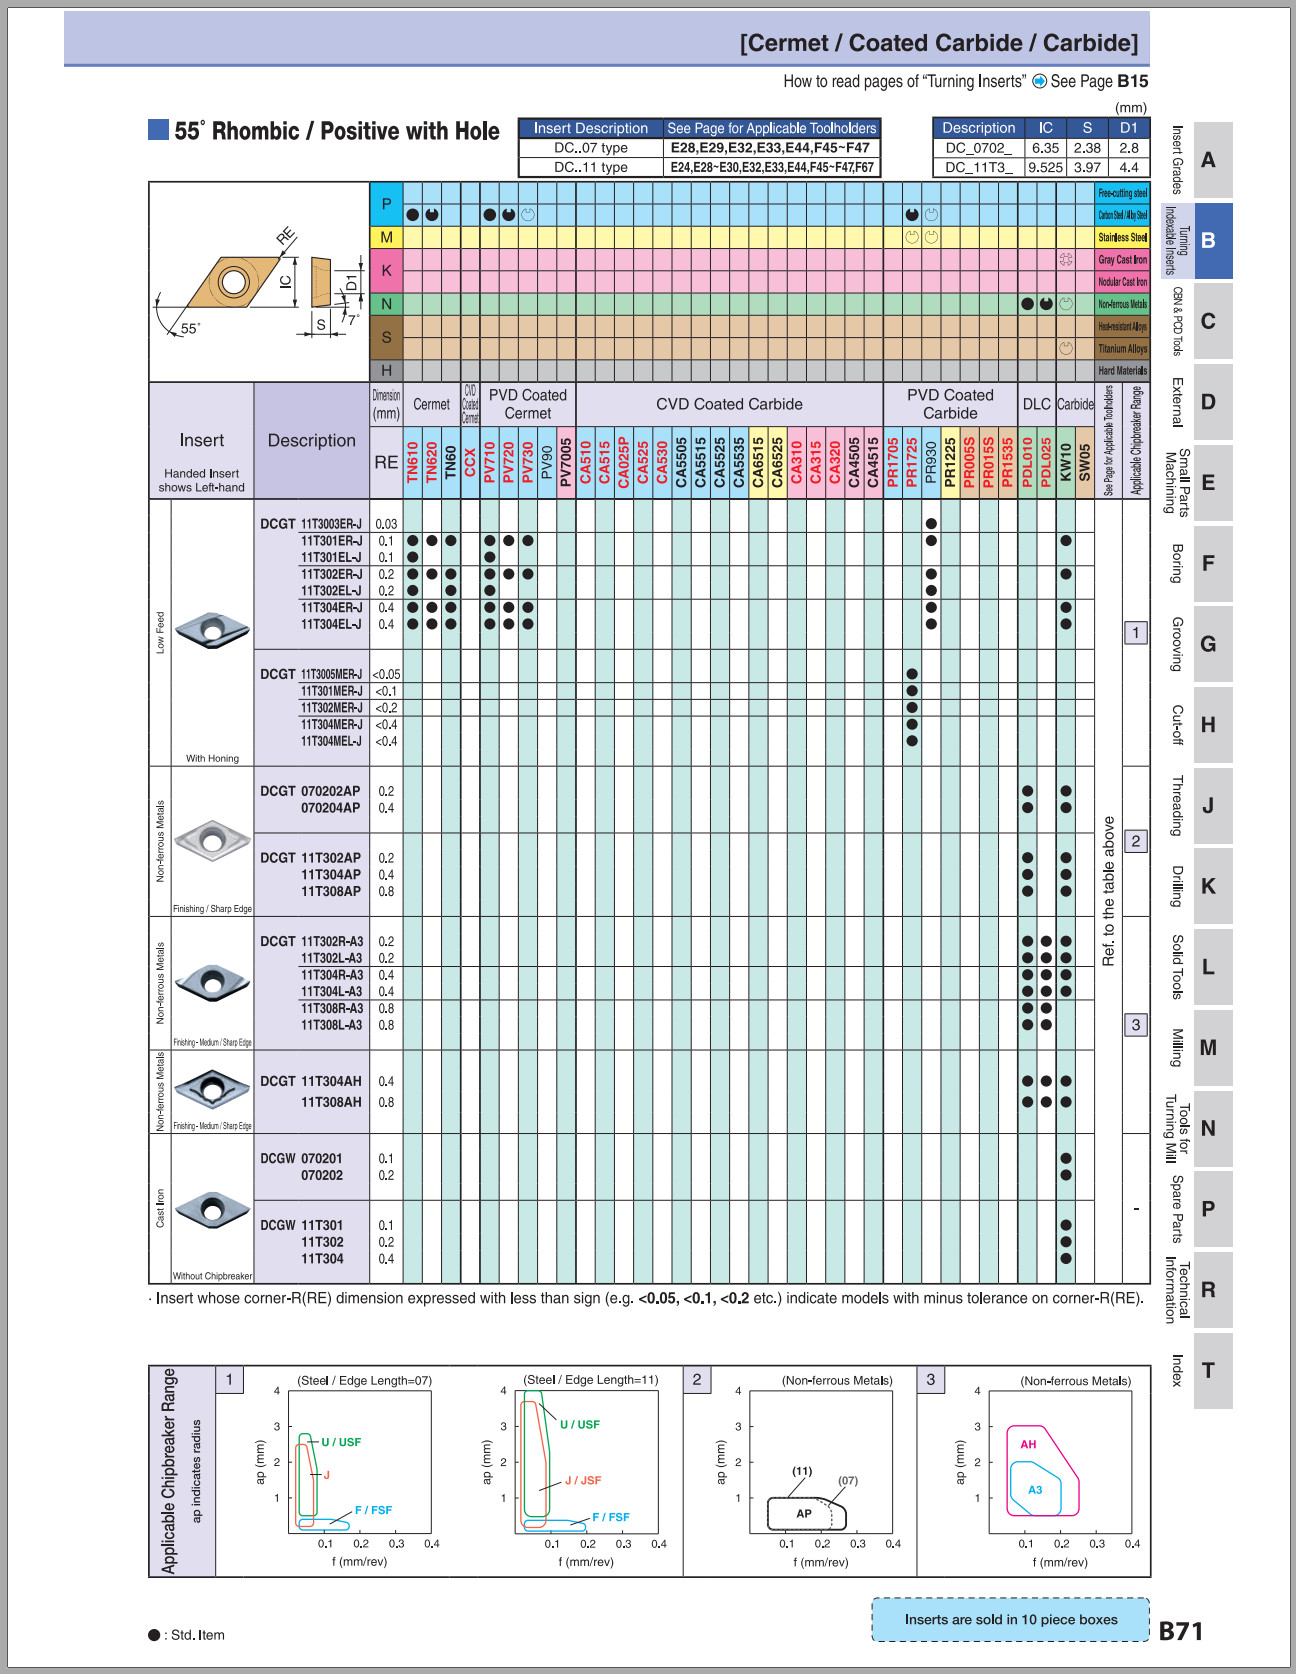Select the DCGT 070202AP description entry
This screenshot has height=1674, width=1296.
click(310, 791)
